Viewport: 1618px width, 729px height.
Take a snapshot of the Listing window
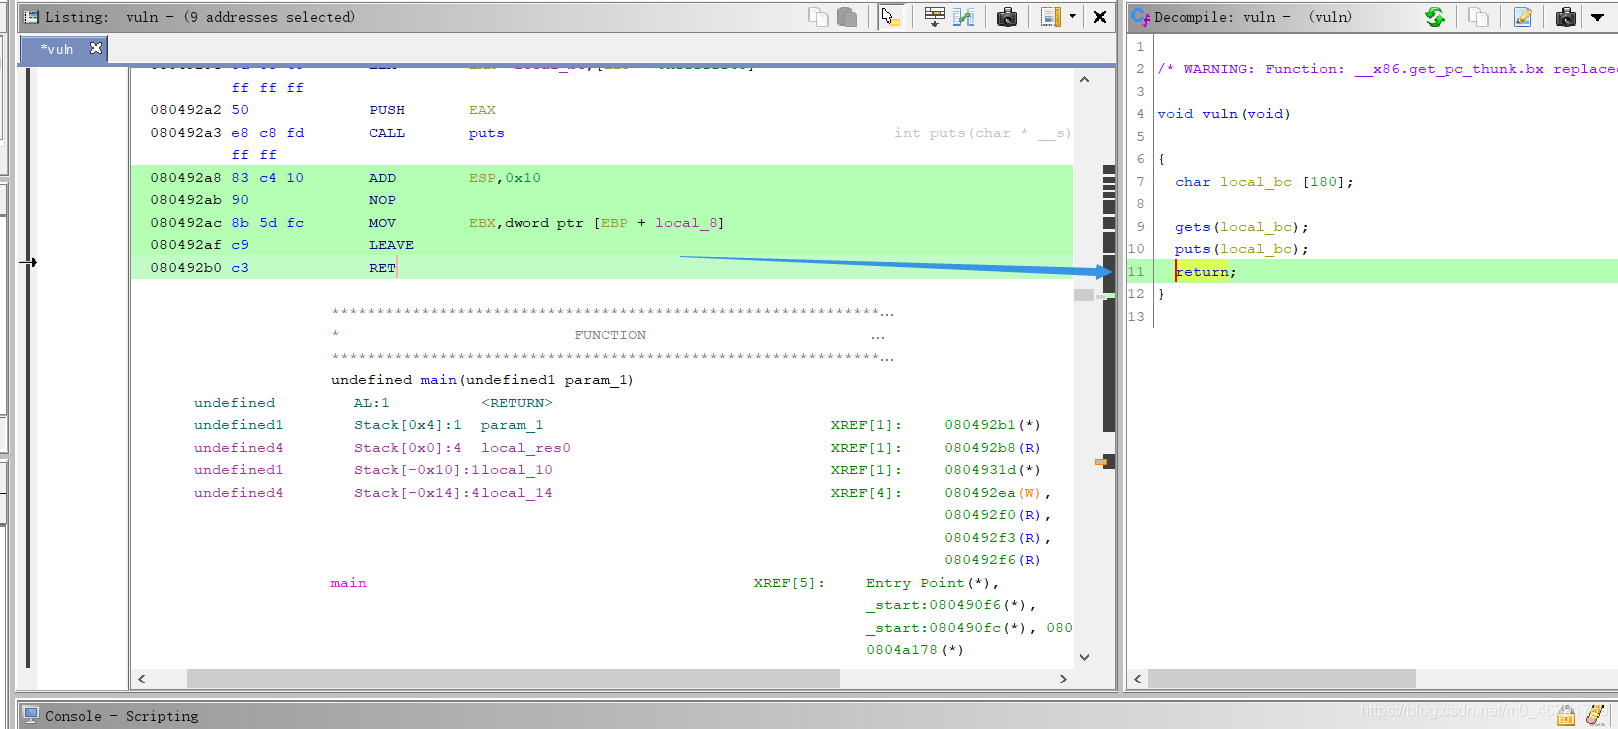pos(1007,17)
